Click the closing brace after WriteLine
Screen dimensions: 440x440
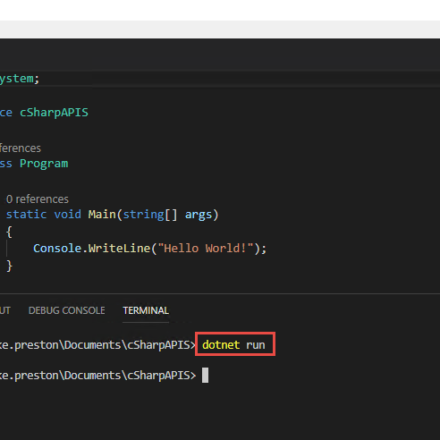(x=9, y=266)
